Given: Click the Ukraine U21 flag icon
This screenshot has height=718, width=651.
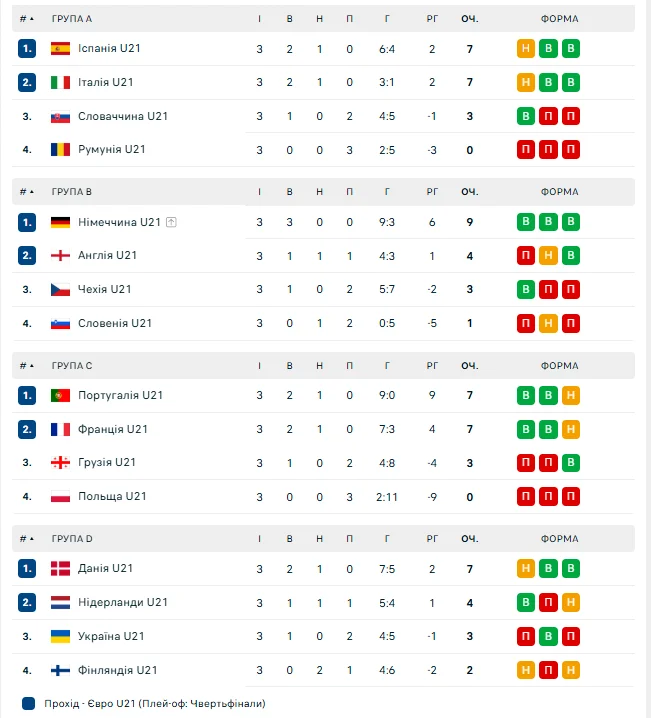Looking at the screenshot, I should click(60, 636).
